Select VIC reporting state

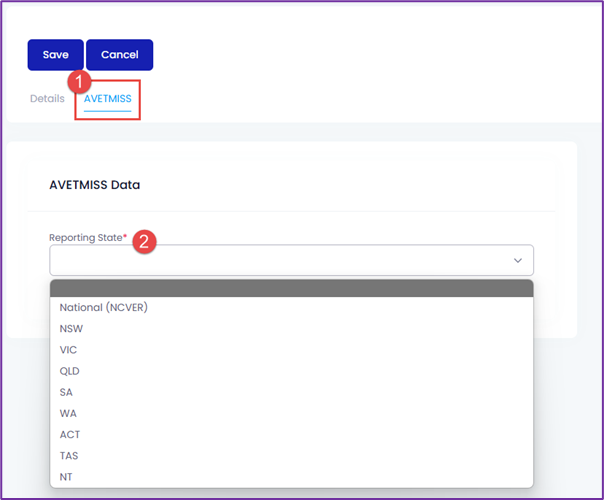tap(292, 350)
